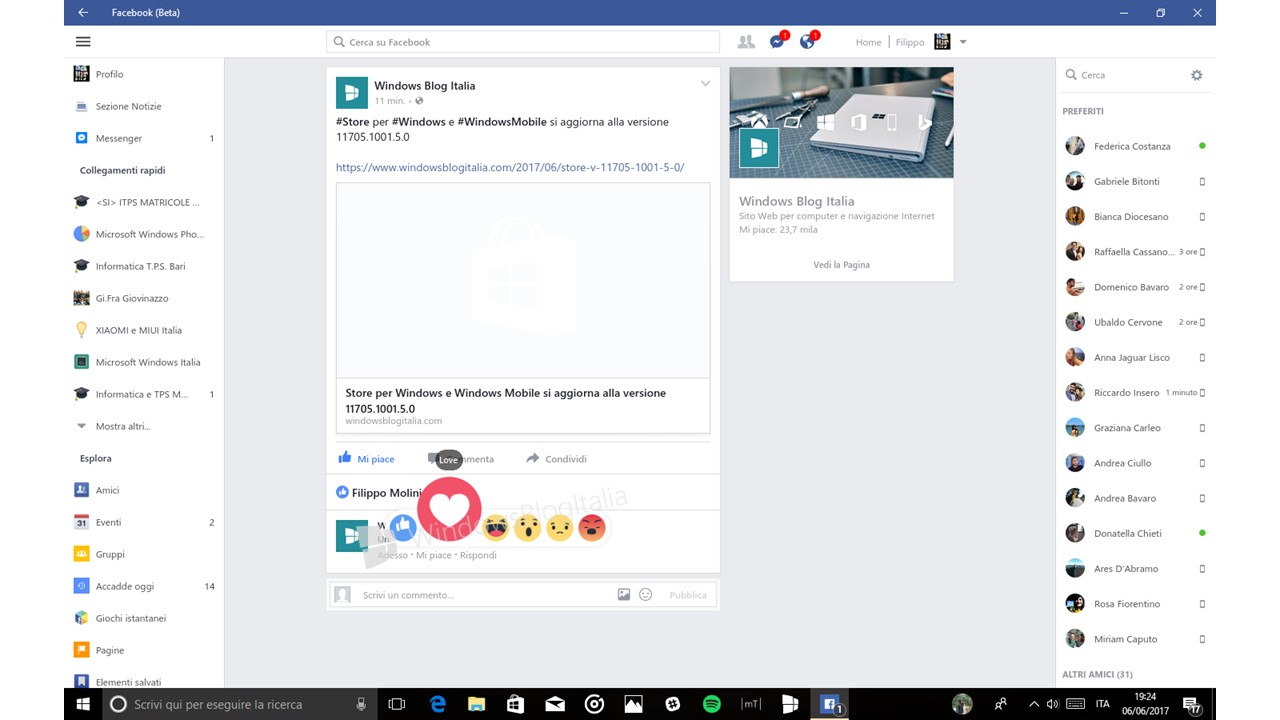Focus the chat Cerca search field

[1125, 75]
